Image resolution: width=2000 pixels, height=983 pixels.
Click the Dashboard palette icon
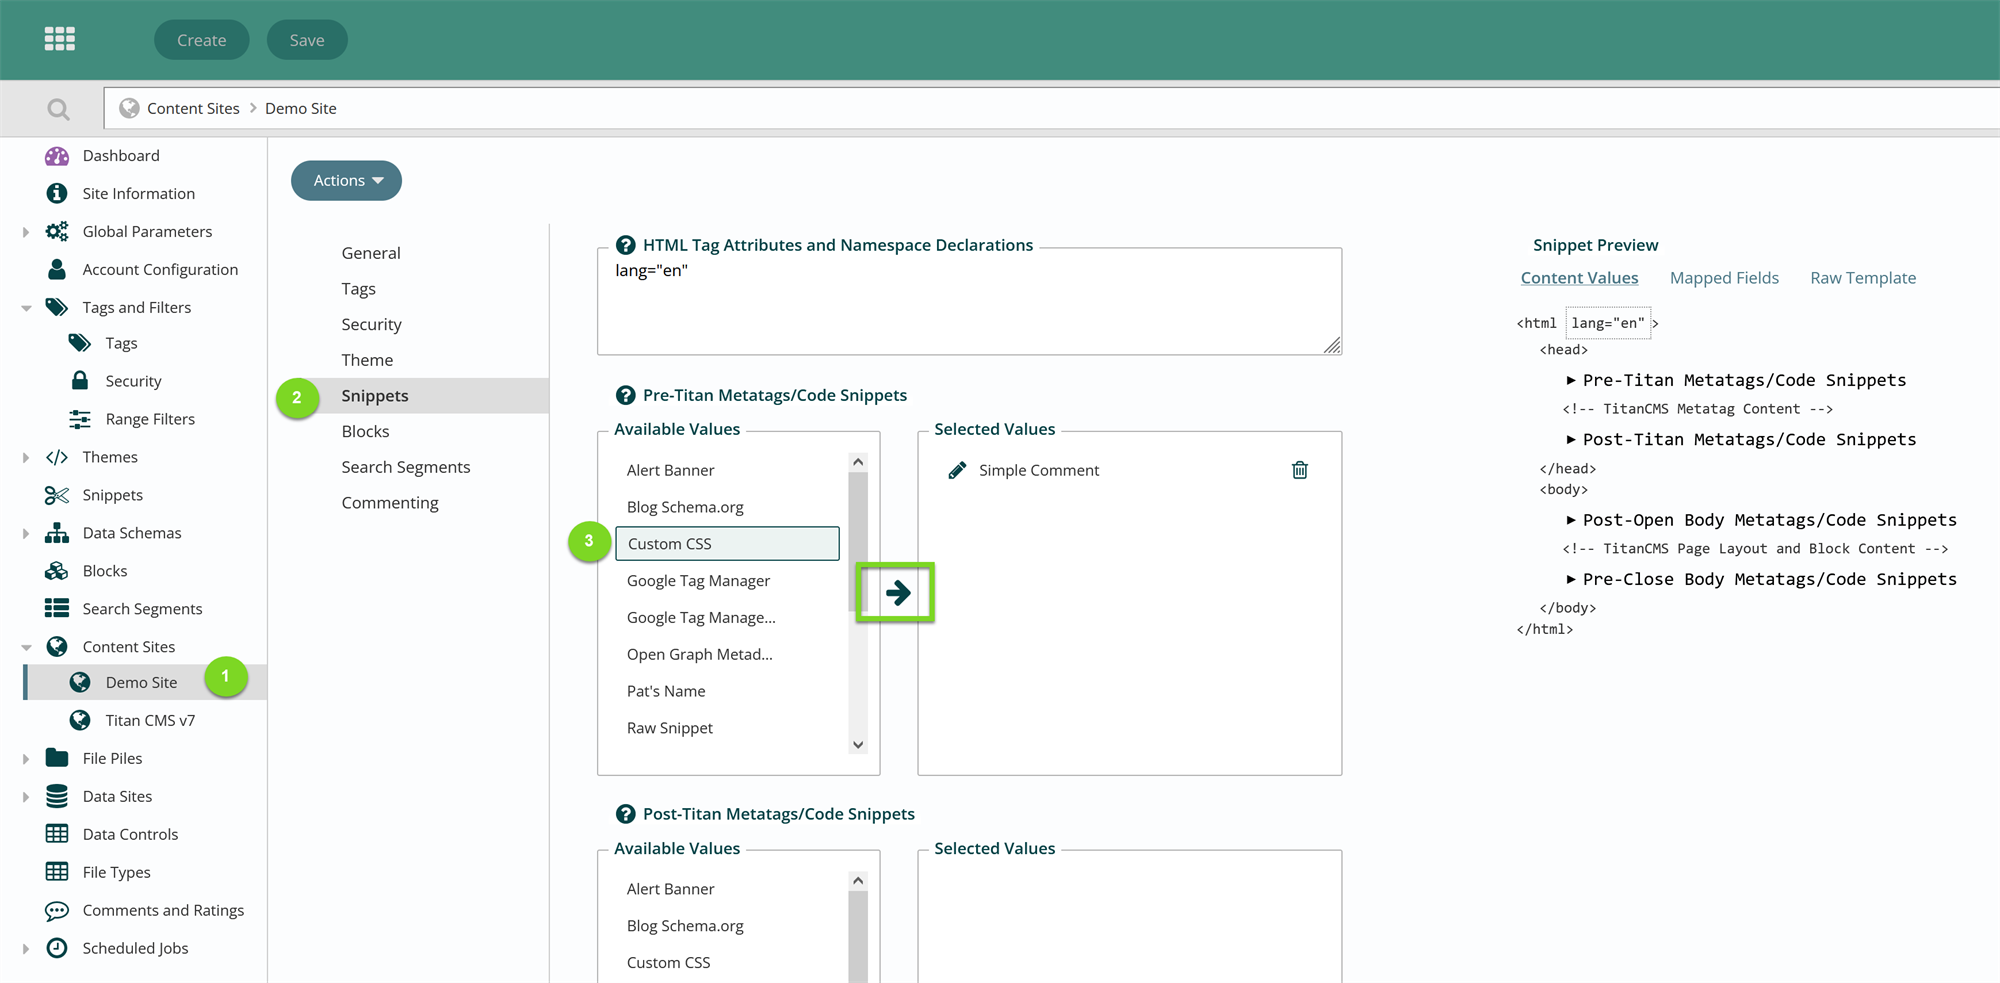57,156
